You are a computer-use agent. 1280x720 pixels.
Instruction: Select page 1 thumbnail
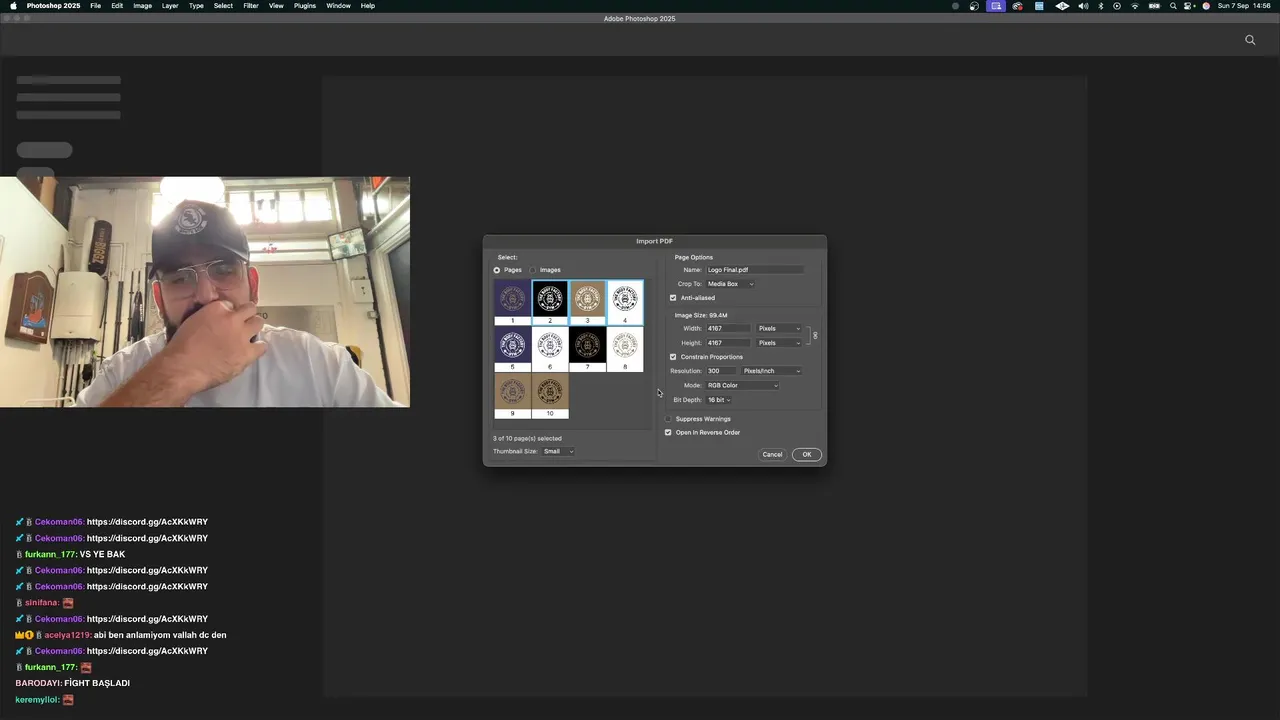512,302
